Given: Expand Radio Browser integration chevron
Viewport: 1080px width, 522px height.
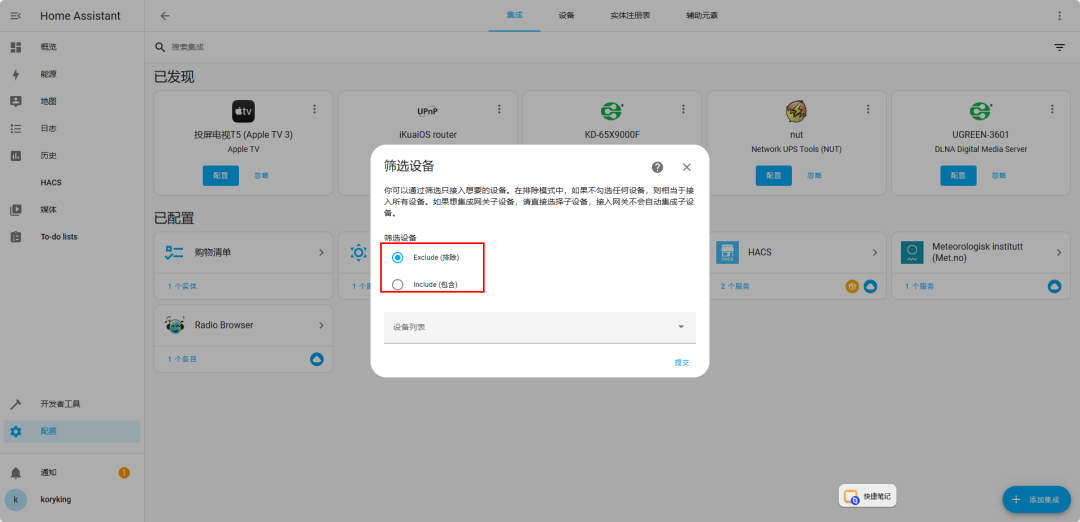Looking at the screenshot, I should pyautogui.click(x=321, y=324).
